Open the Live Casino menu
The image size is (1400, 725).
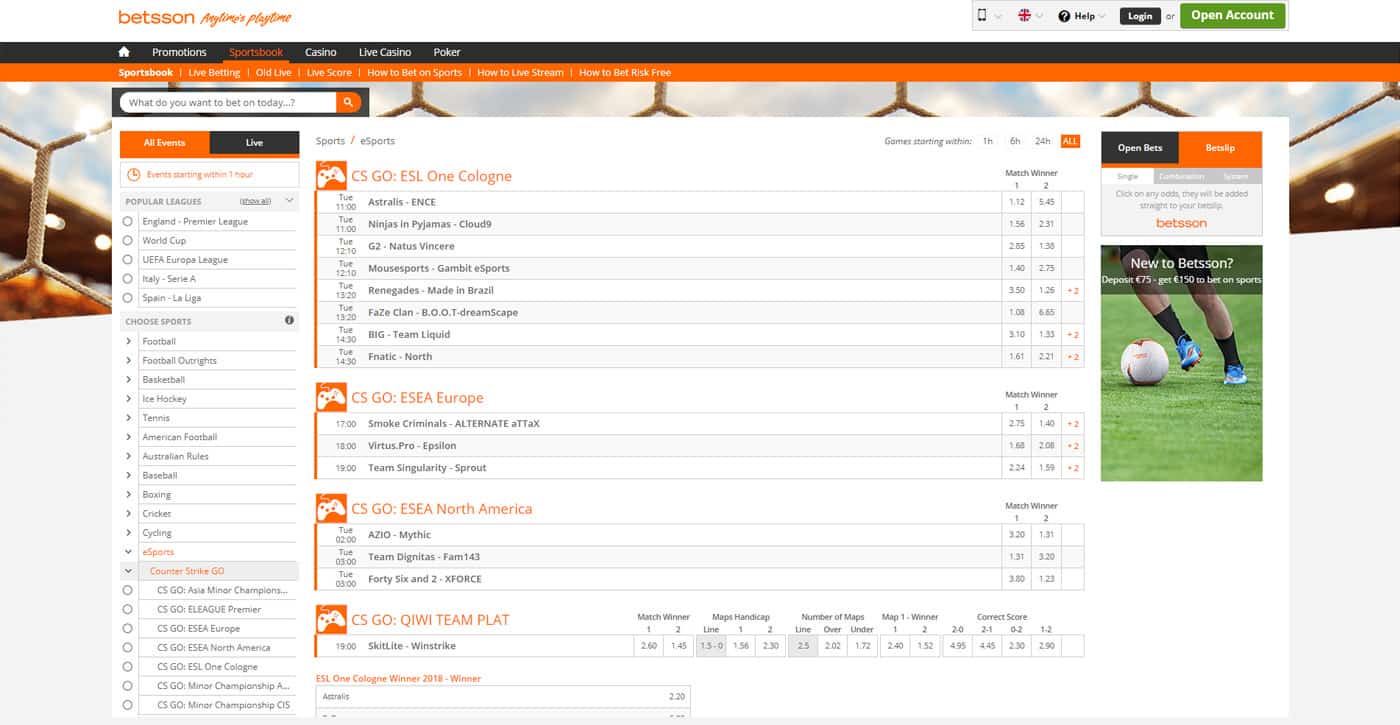pos(385,52)
